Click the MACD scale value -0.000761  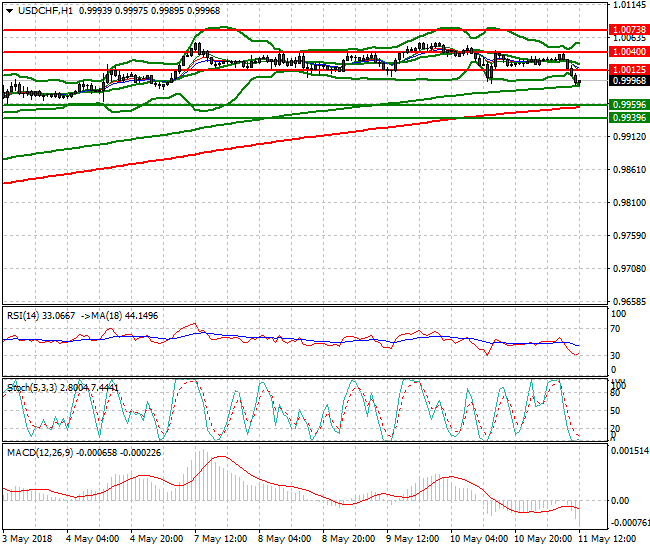[x=630, y=523]
